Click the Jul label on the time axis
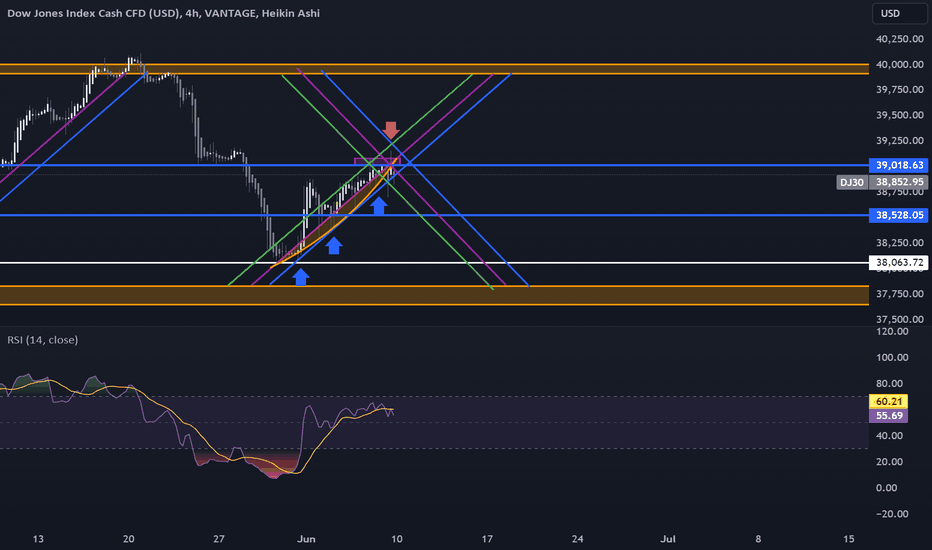Screen dimensions: 932x550 [668, 539]
